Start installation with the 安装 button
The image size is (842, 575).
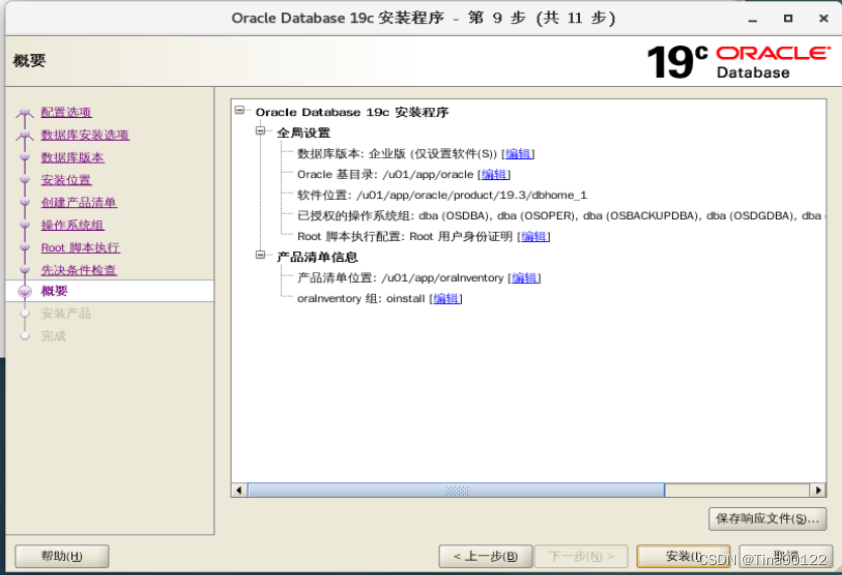[684, 556]
